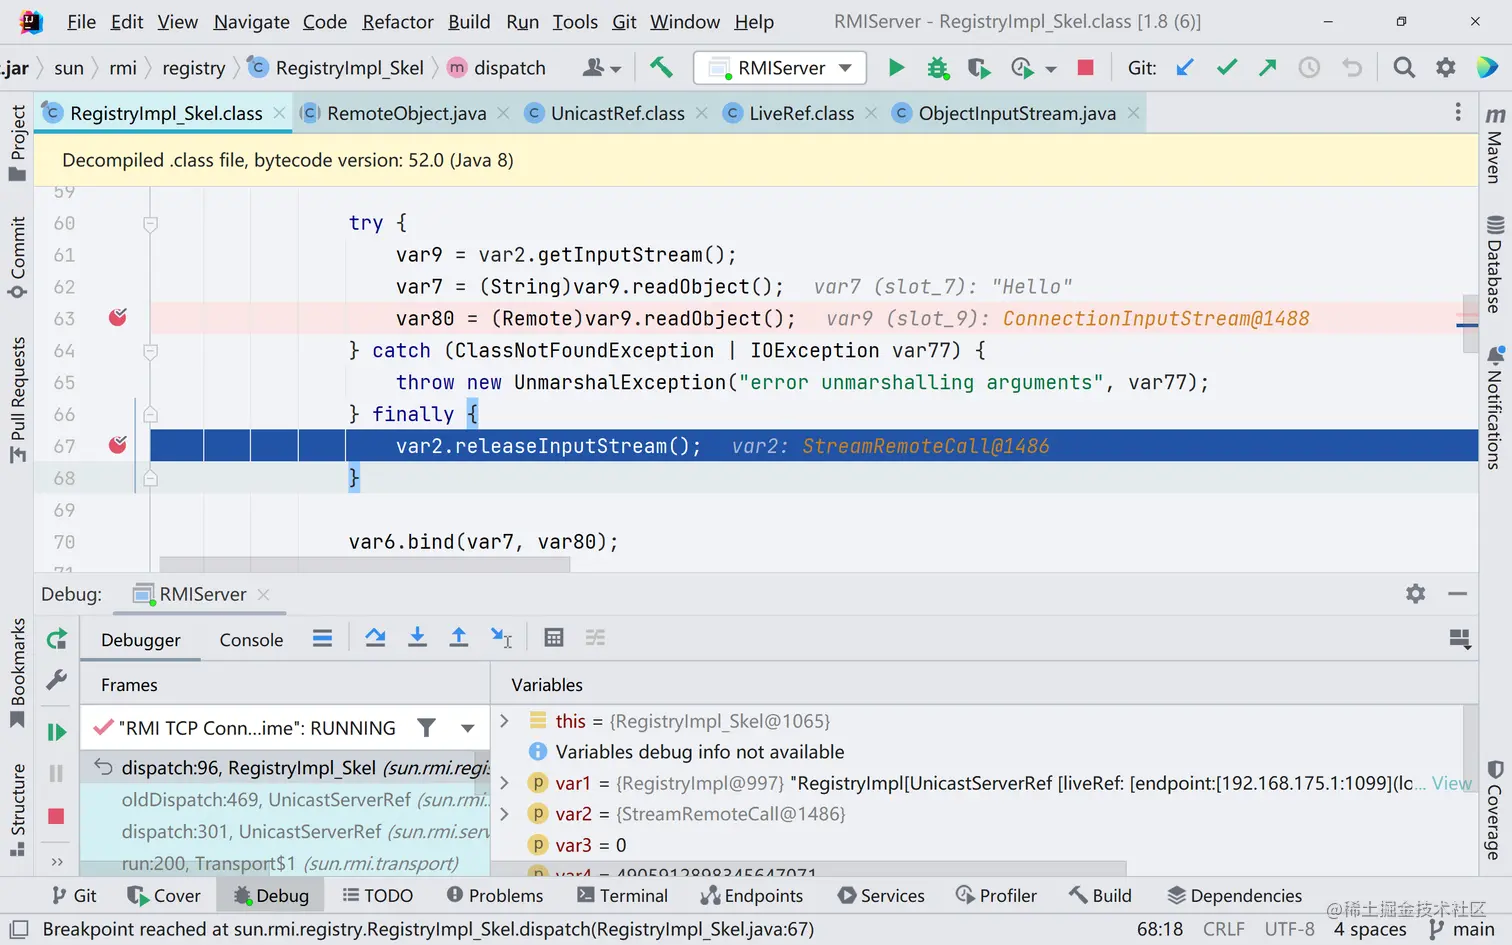
Task: Click the Rerun RMIServer debug icon
Action: pos(56,639)
